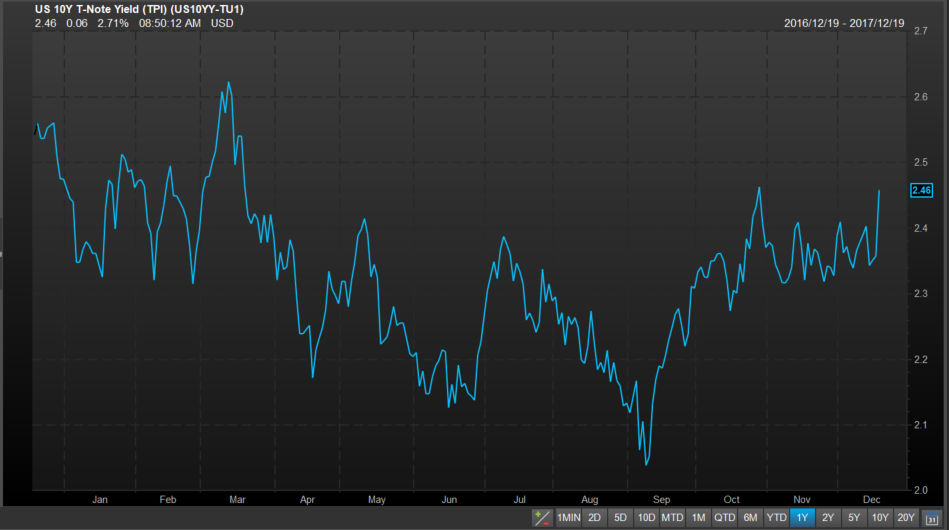Set chart range to YTD
949x530 pixels.
tap(777, 518)
